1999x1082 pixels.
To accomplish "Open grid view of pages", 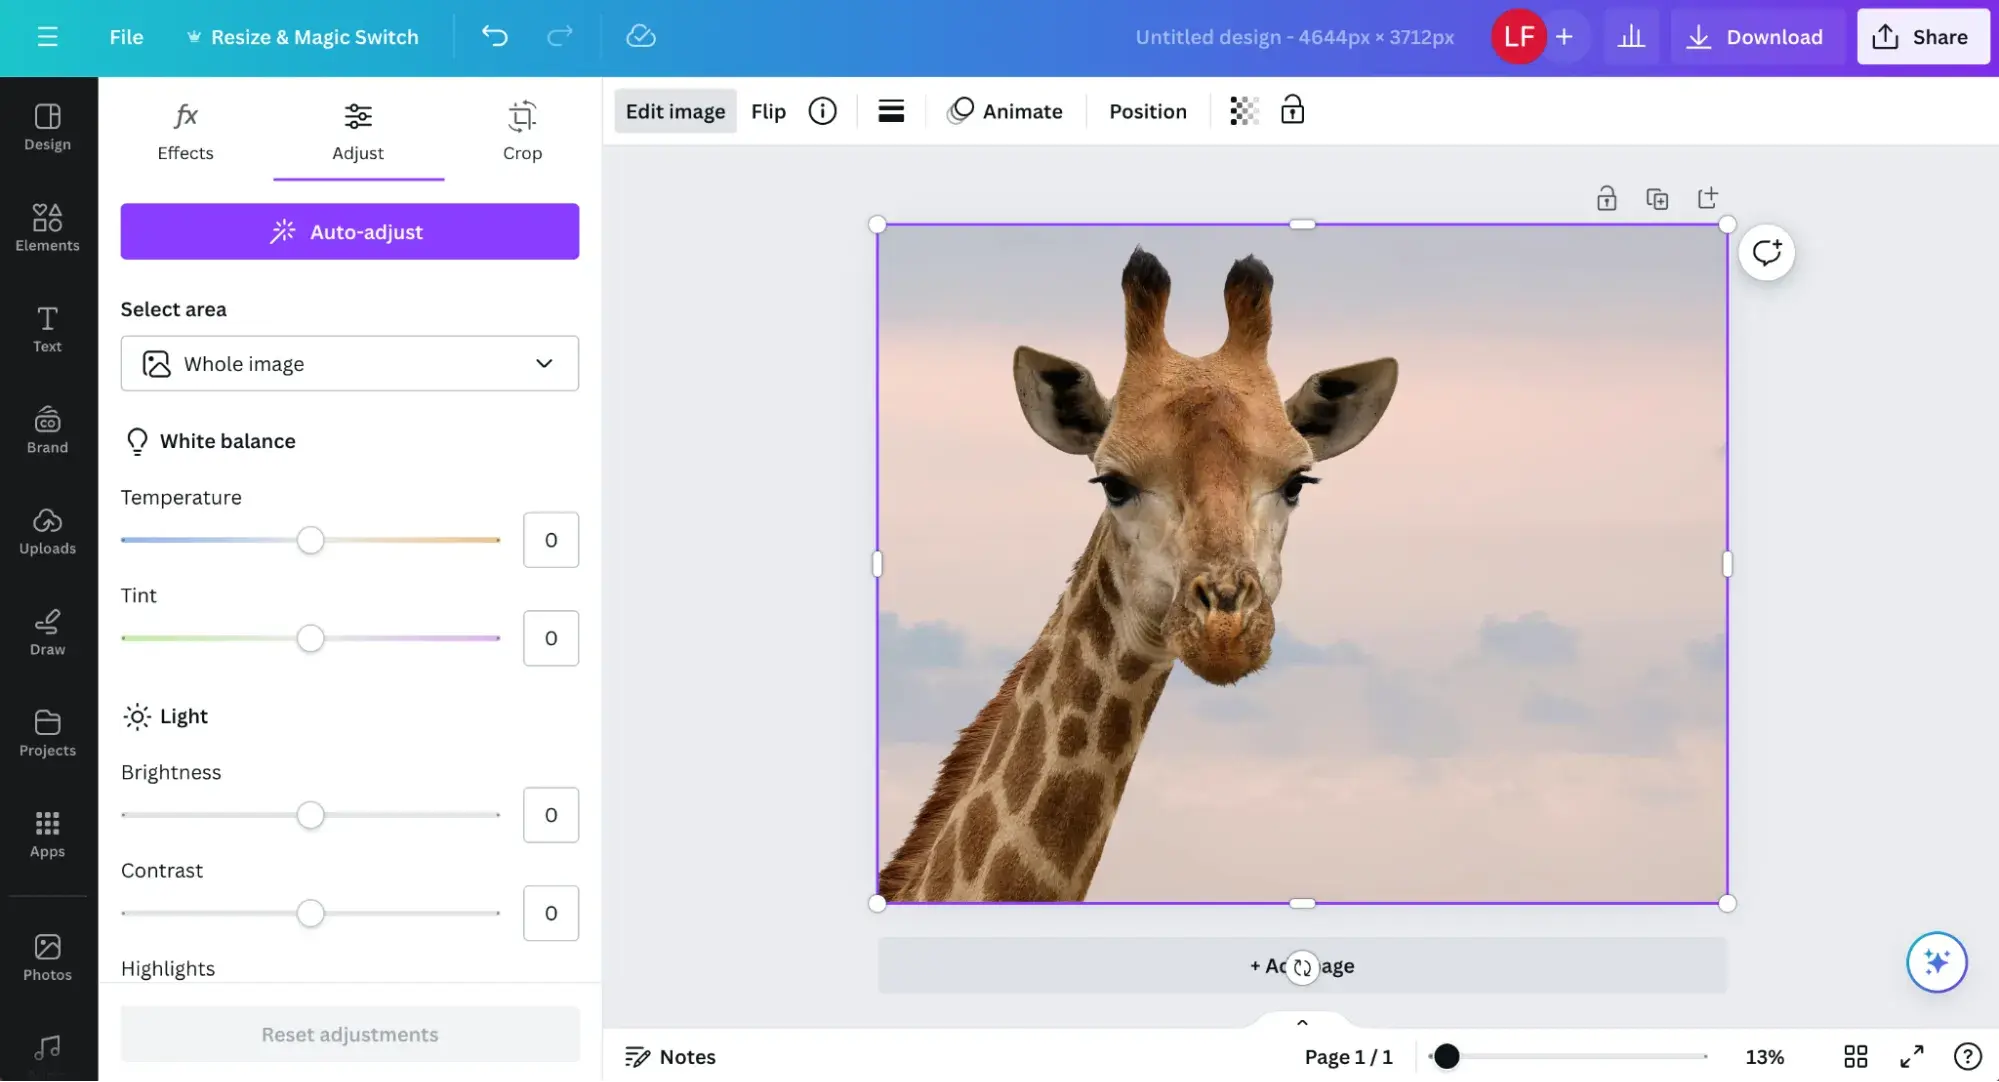I will [1855, 1056].
